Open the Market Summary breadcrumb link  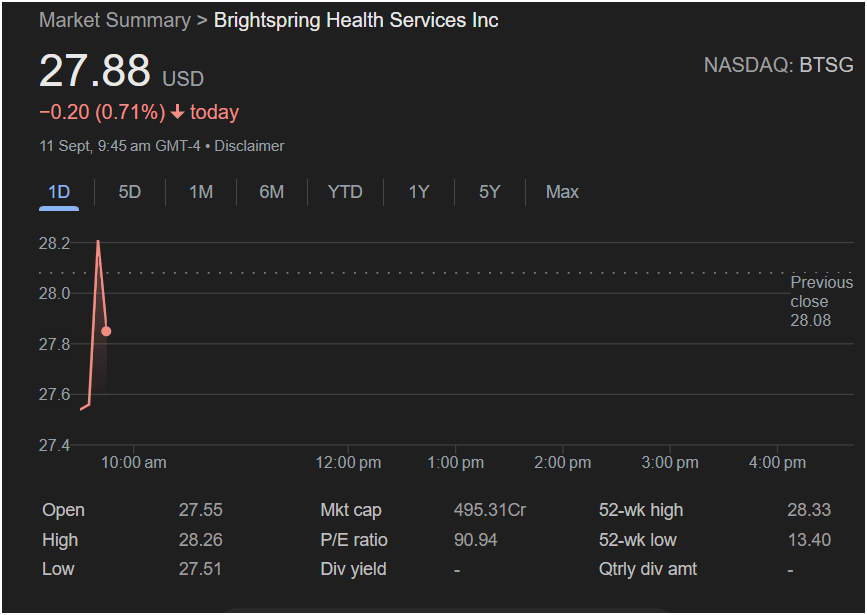tap(114, 20)
